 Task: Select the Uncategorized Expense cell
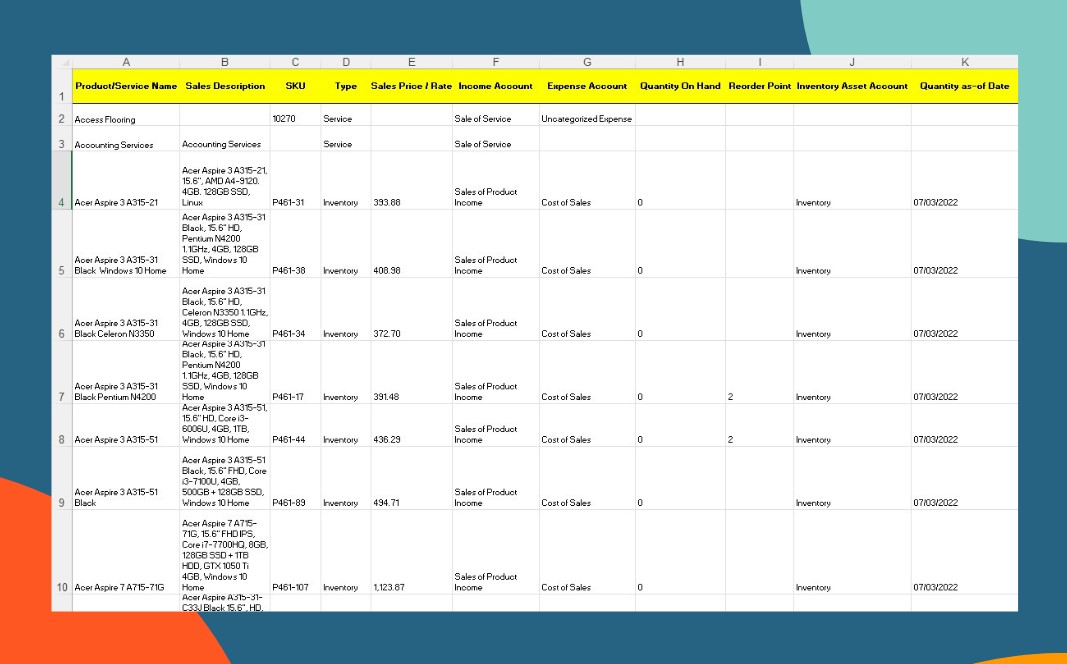tap(587, 115)
